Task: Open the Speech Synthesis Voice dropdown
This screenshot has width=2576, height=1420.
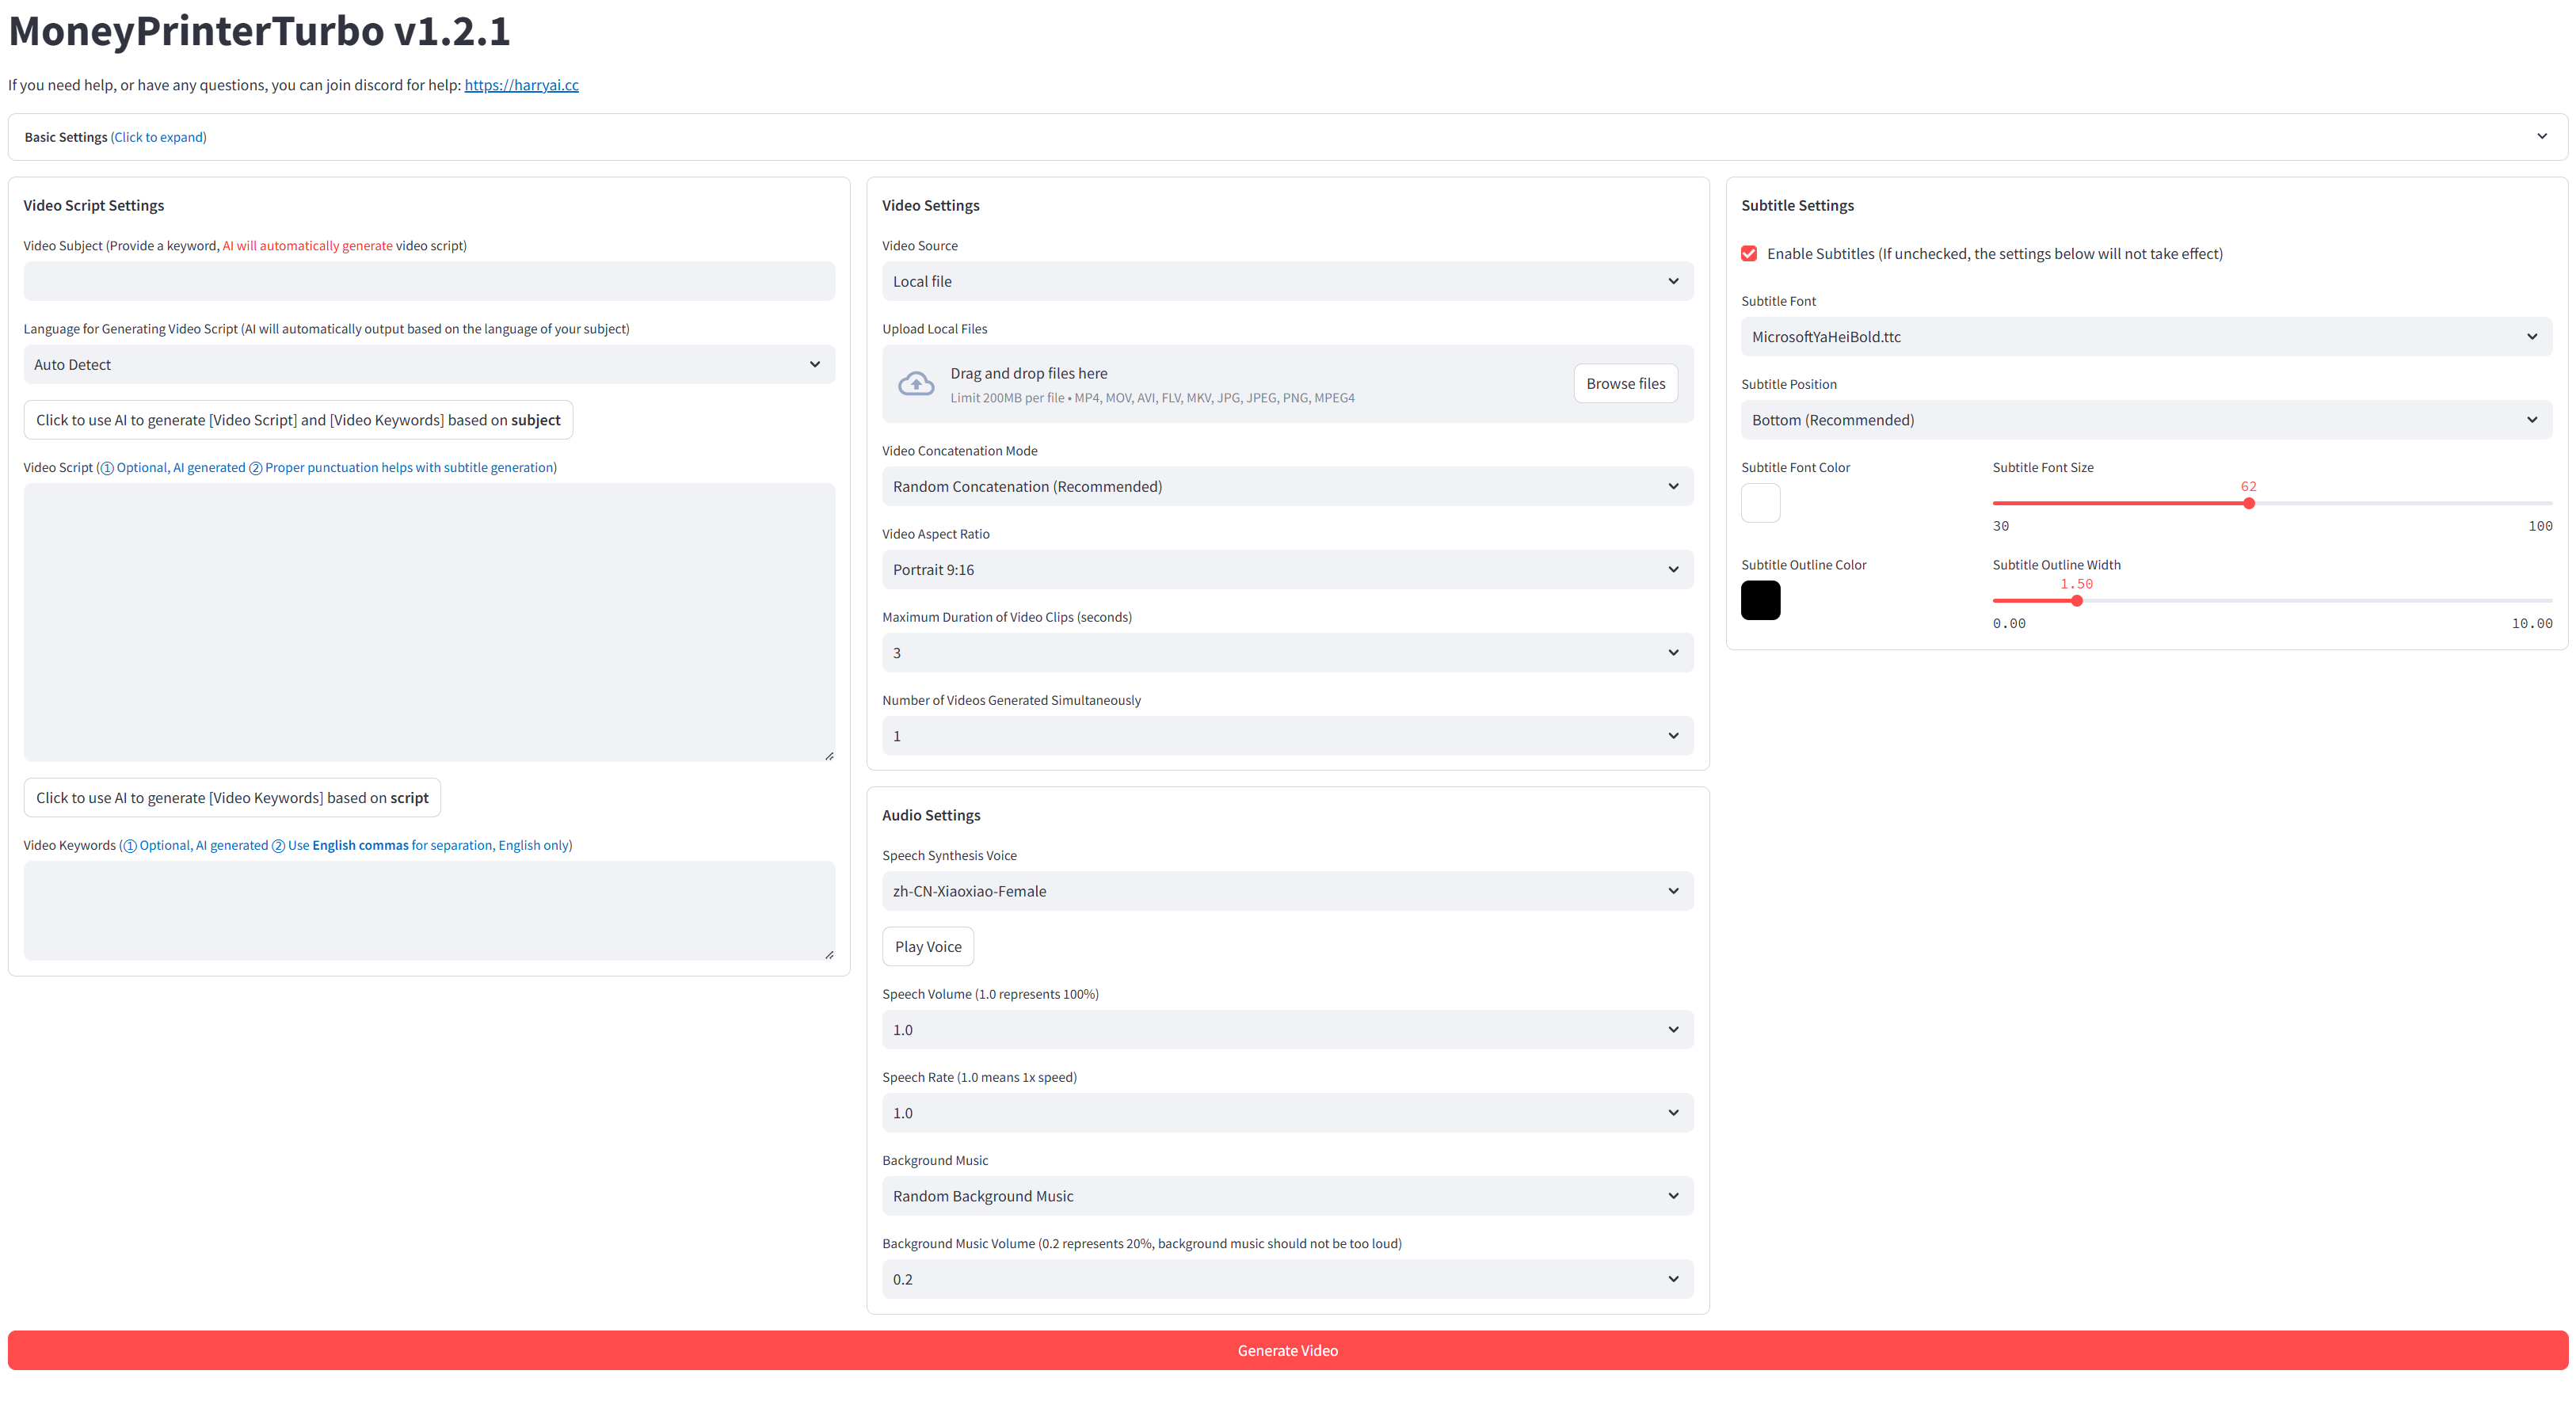Action: [x=1287, y=891]
